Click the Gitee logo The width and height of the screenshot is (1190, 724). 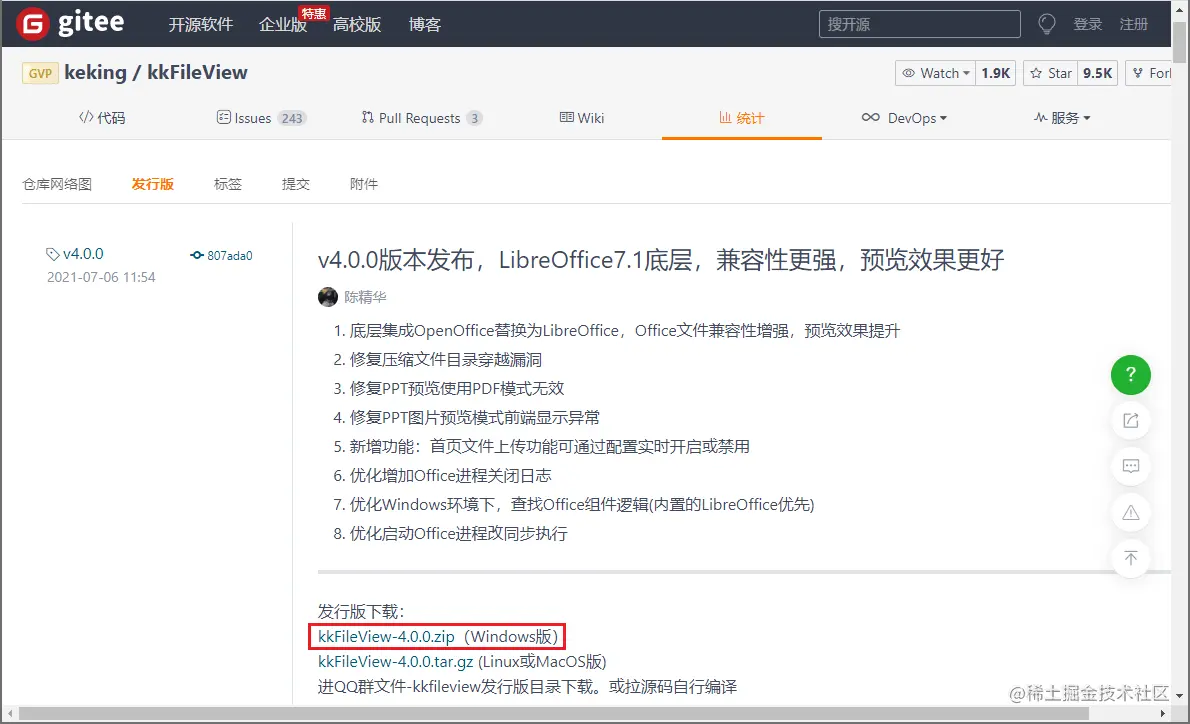click(x=70, y=23)
